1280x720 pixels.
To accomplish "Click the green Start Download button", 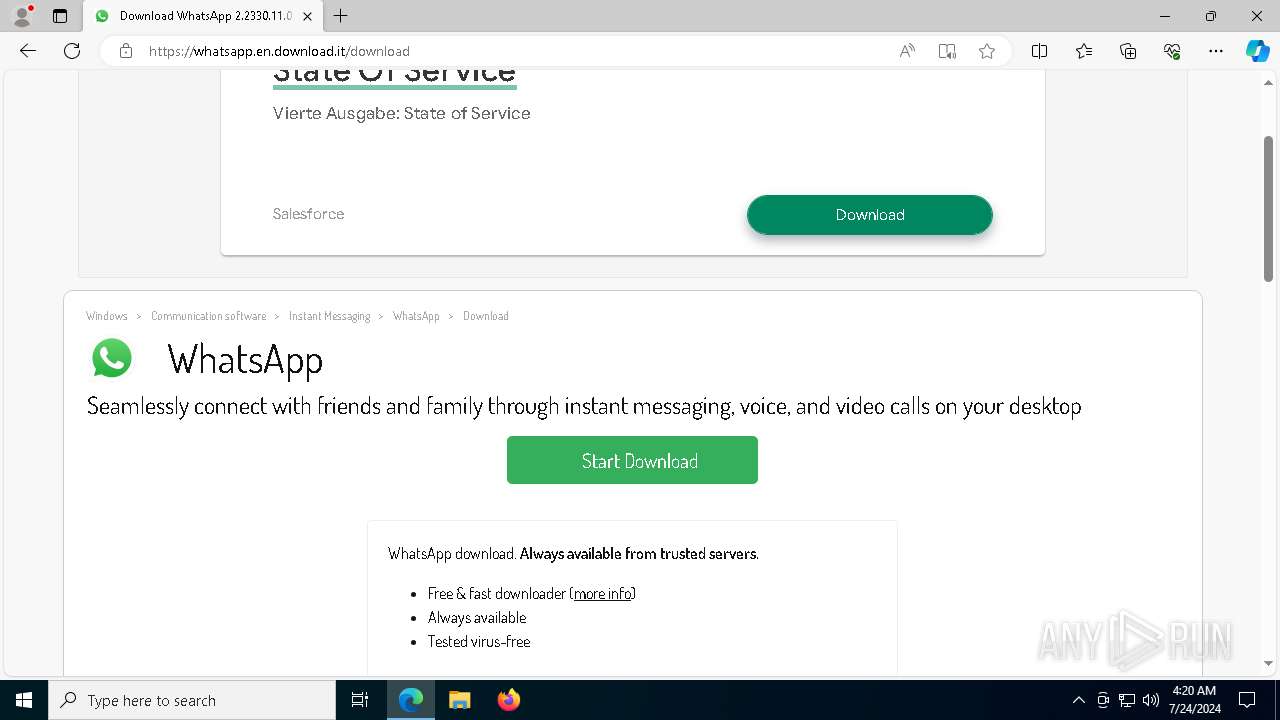I will tap(632, 460).
